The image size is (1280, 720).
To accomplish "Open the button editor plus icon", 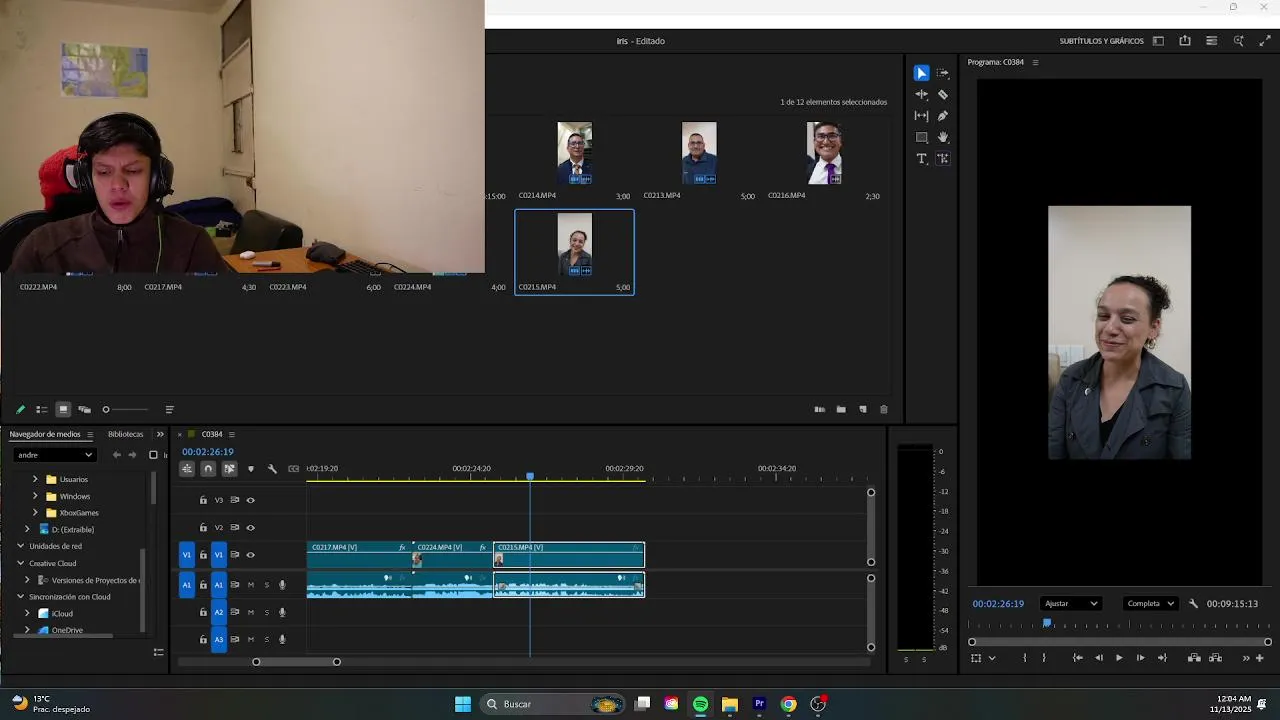I will point(1260,658).
